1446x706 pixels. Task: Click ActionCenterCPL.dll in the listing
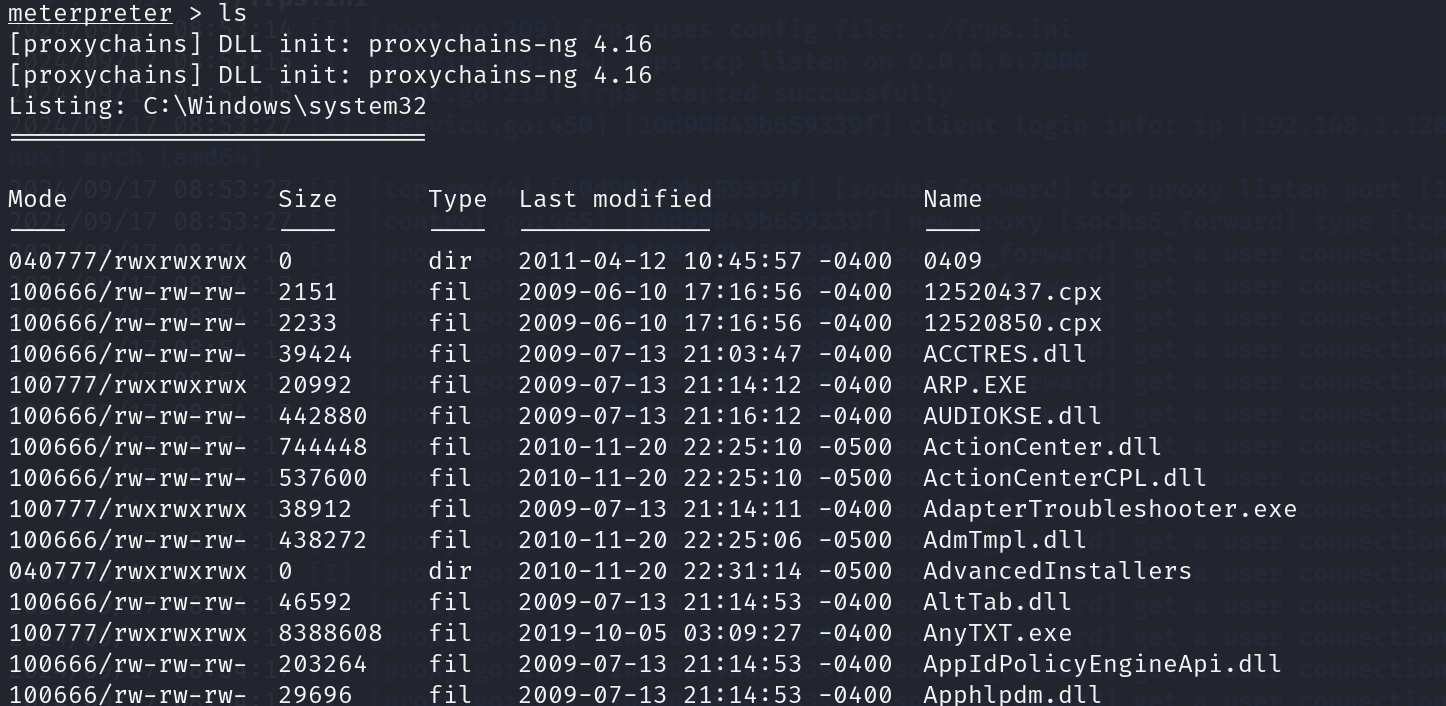coord(1064,478)
